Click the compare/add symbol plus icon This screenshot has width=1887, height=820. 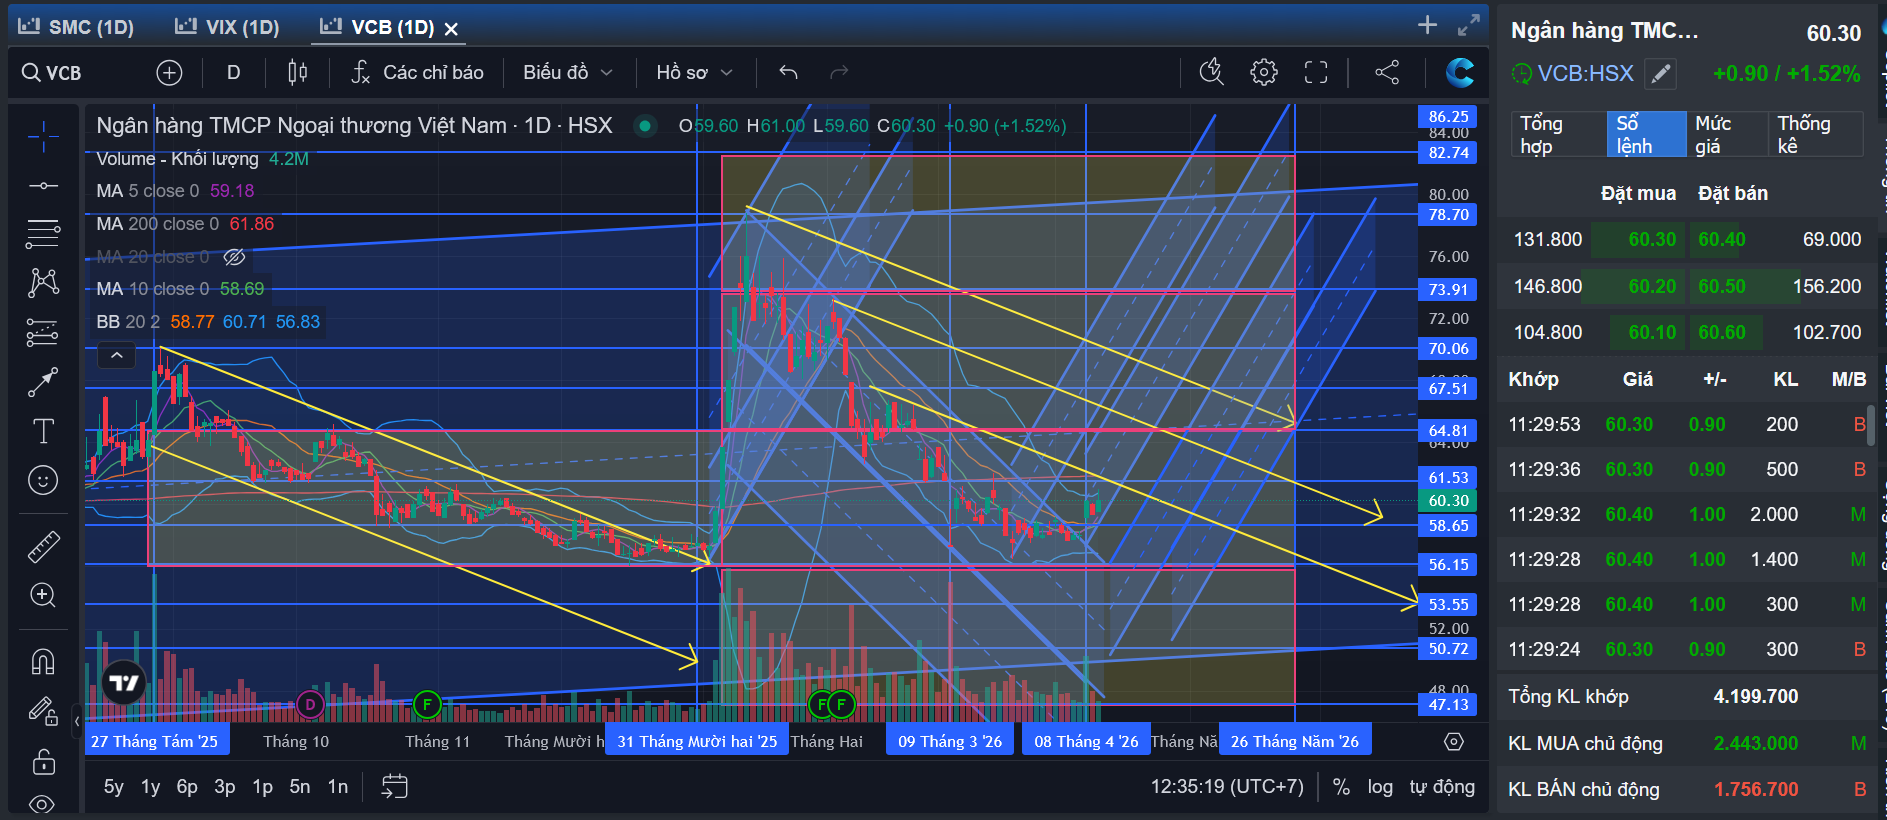point(169,72)
